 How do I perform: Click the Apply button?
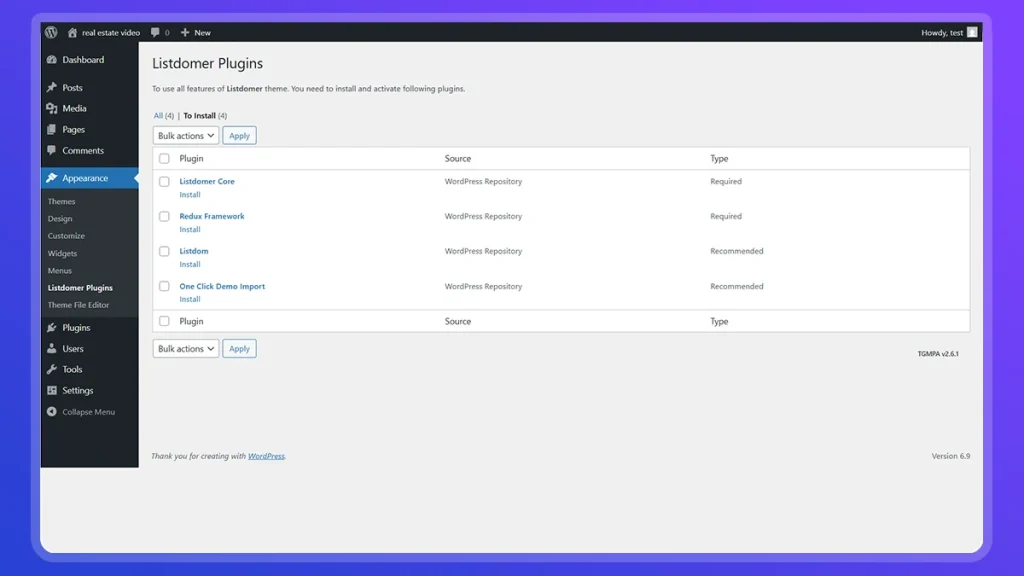tap(239, 135)
